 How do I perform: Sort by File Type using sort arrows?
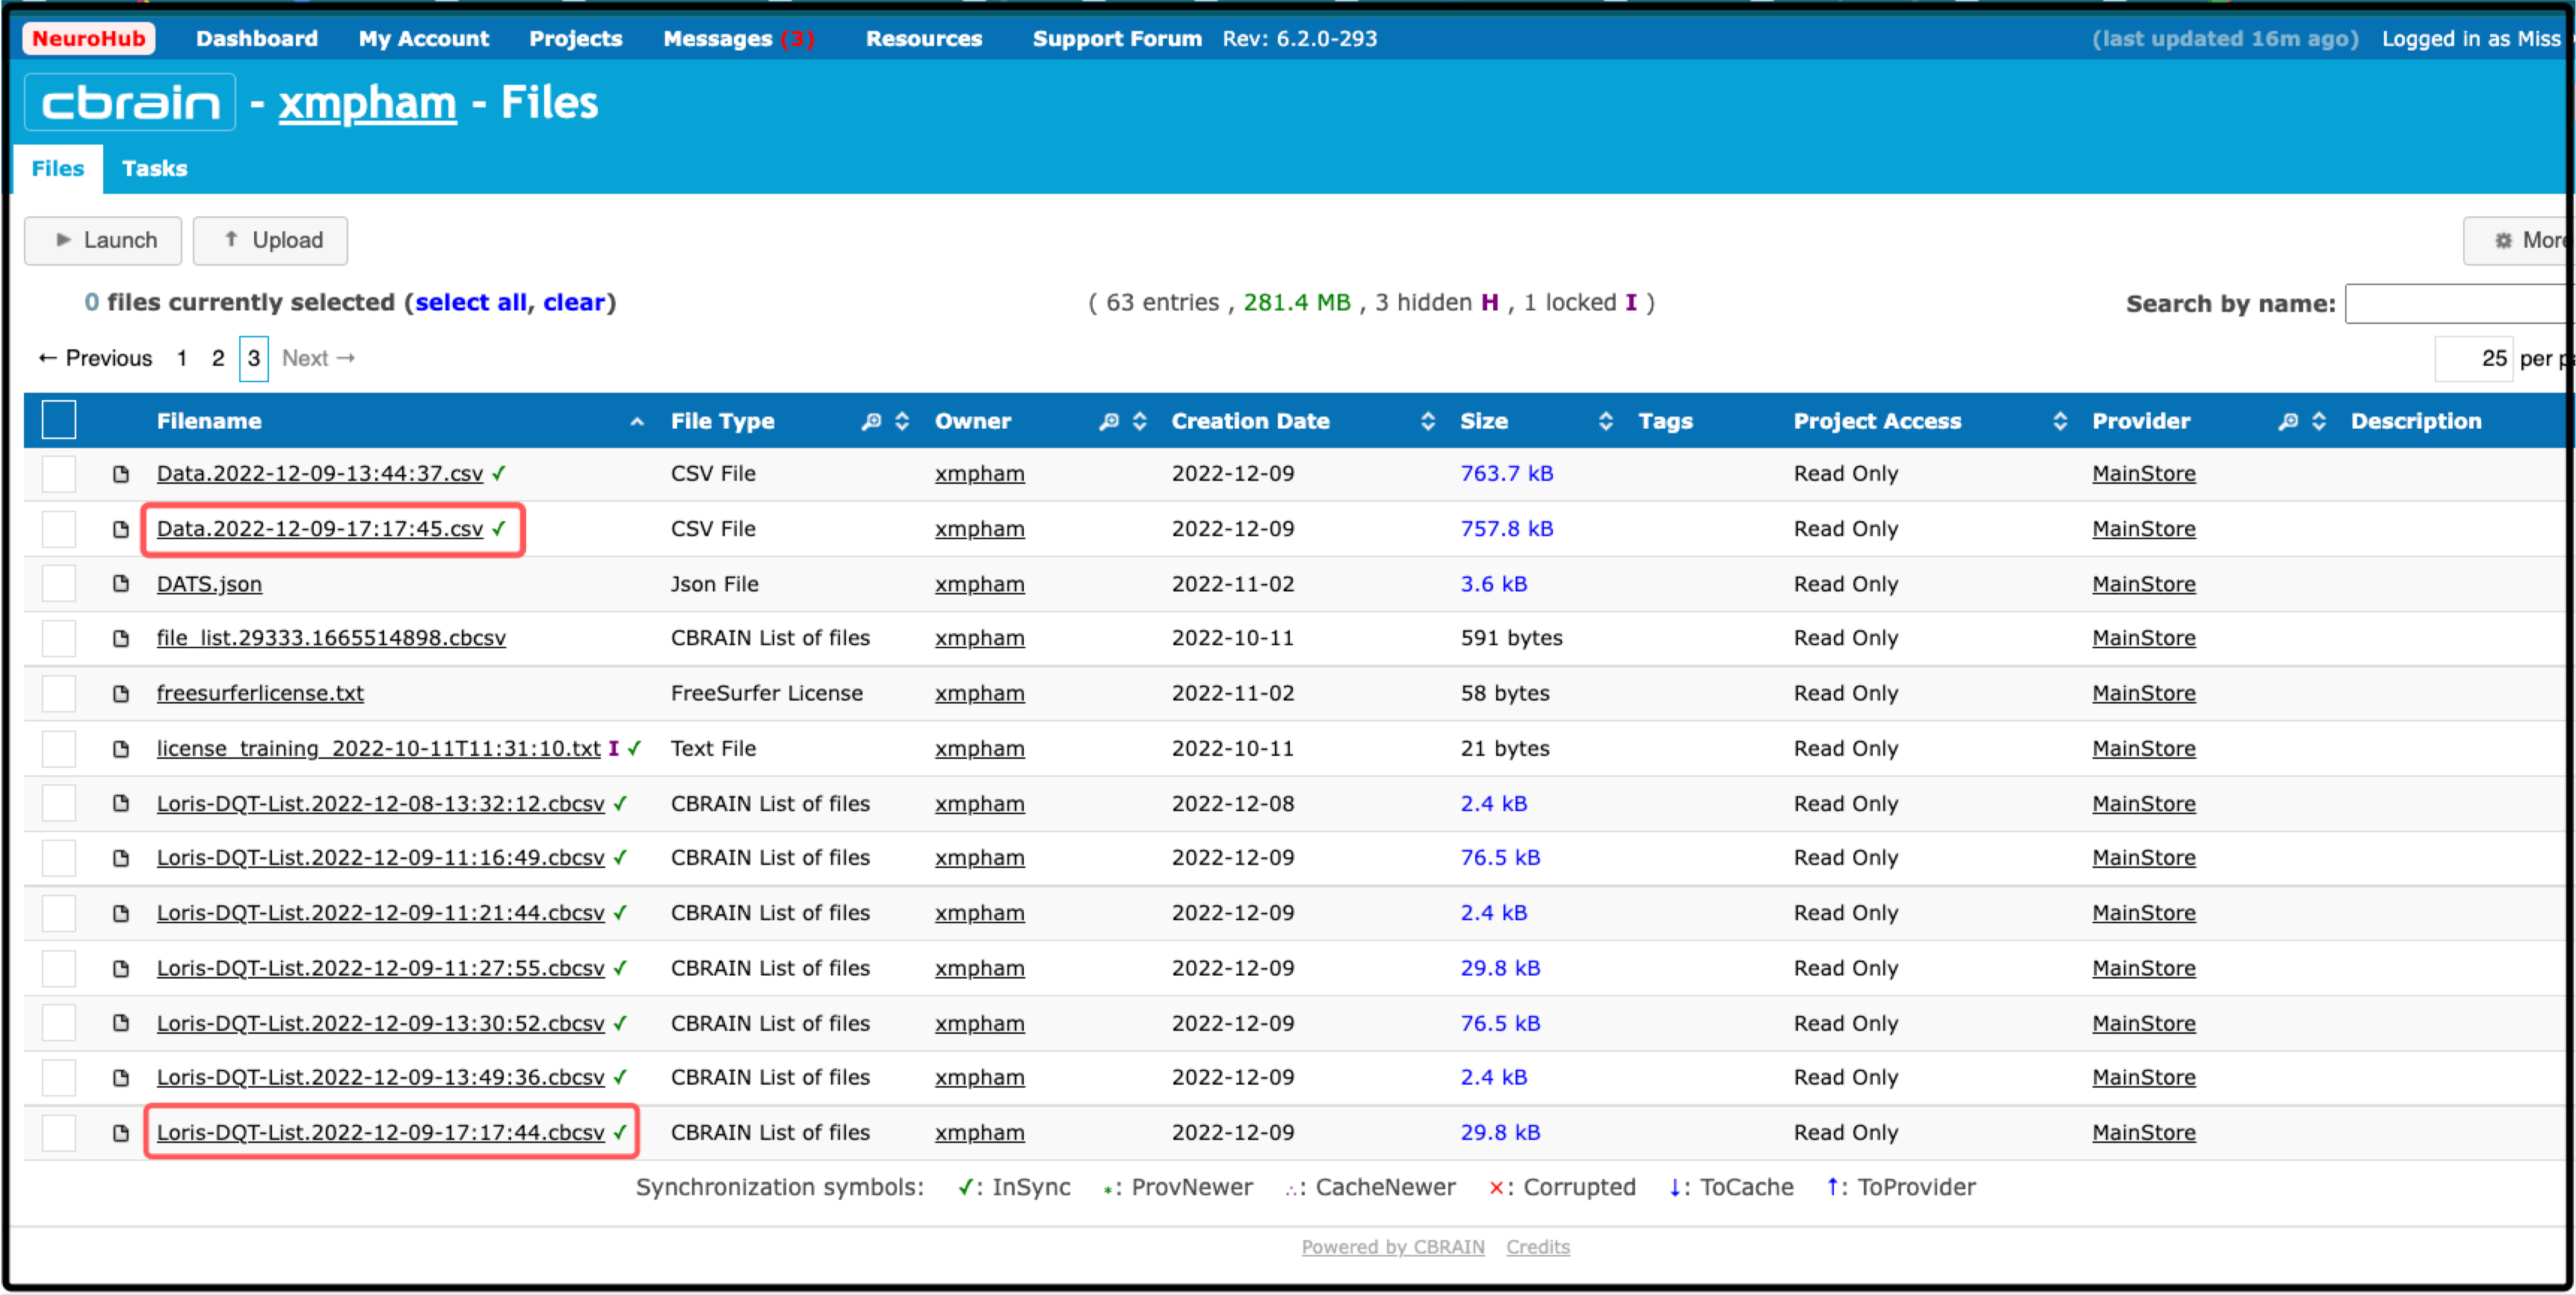tap(902, 421)
